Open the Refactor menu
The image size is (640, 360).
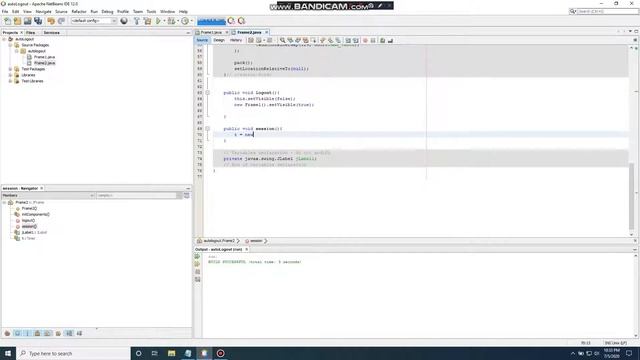tap(79, 11)
